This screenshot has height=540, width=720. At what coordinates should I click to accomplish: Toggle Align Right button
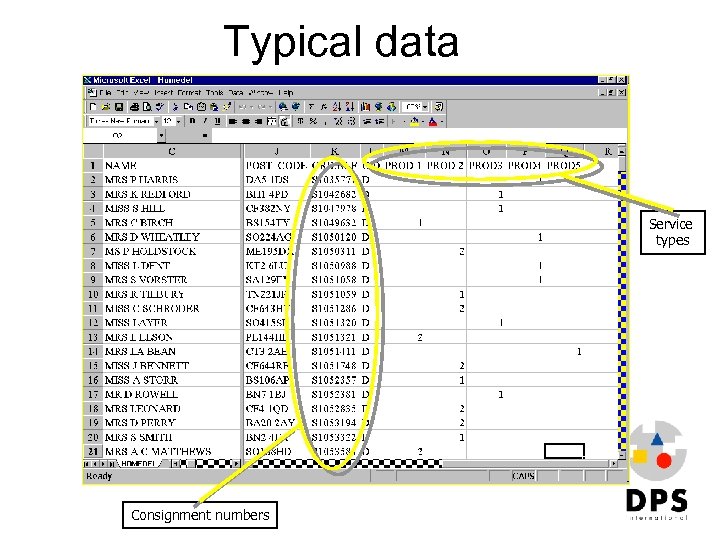tap(259, 121)
